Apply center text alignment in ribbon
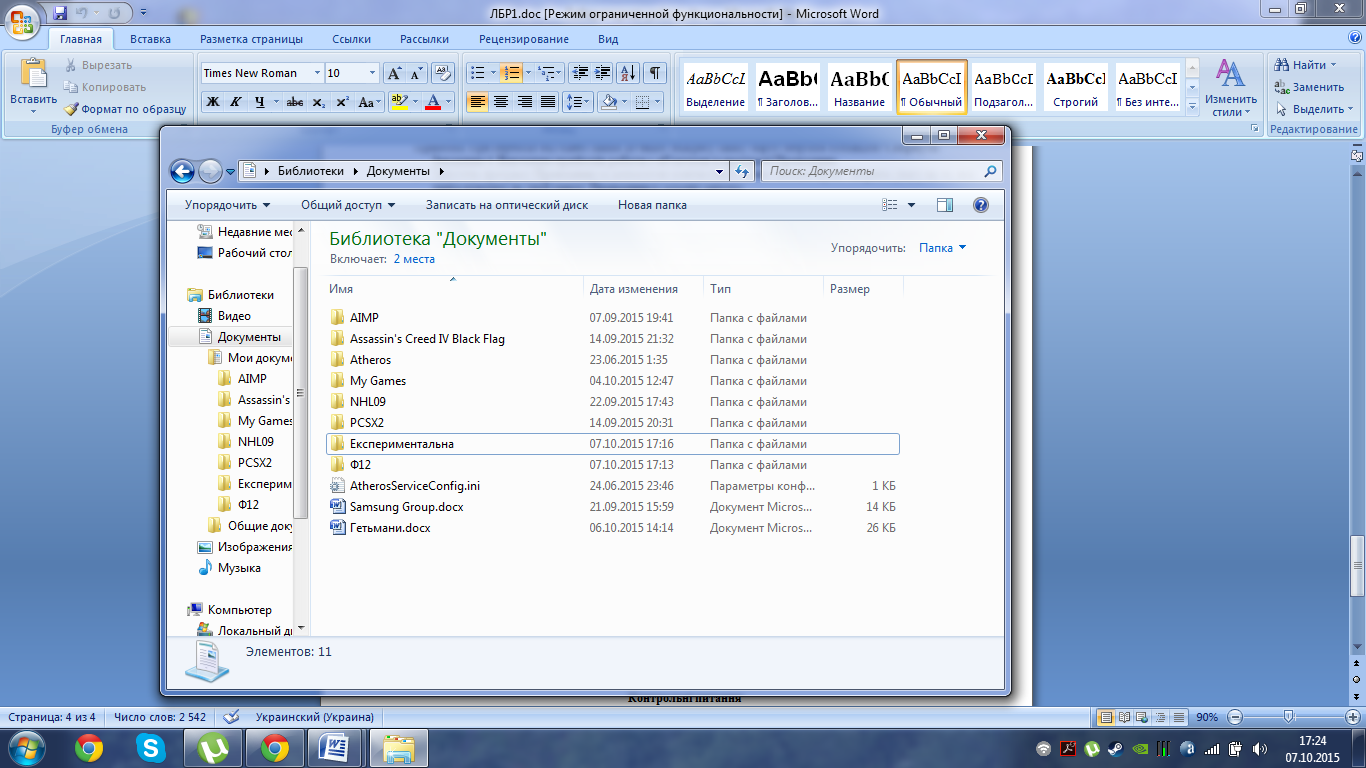Image resolution: width=1366 pixels, height=768 pixels. click(x=501, y=102)
